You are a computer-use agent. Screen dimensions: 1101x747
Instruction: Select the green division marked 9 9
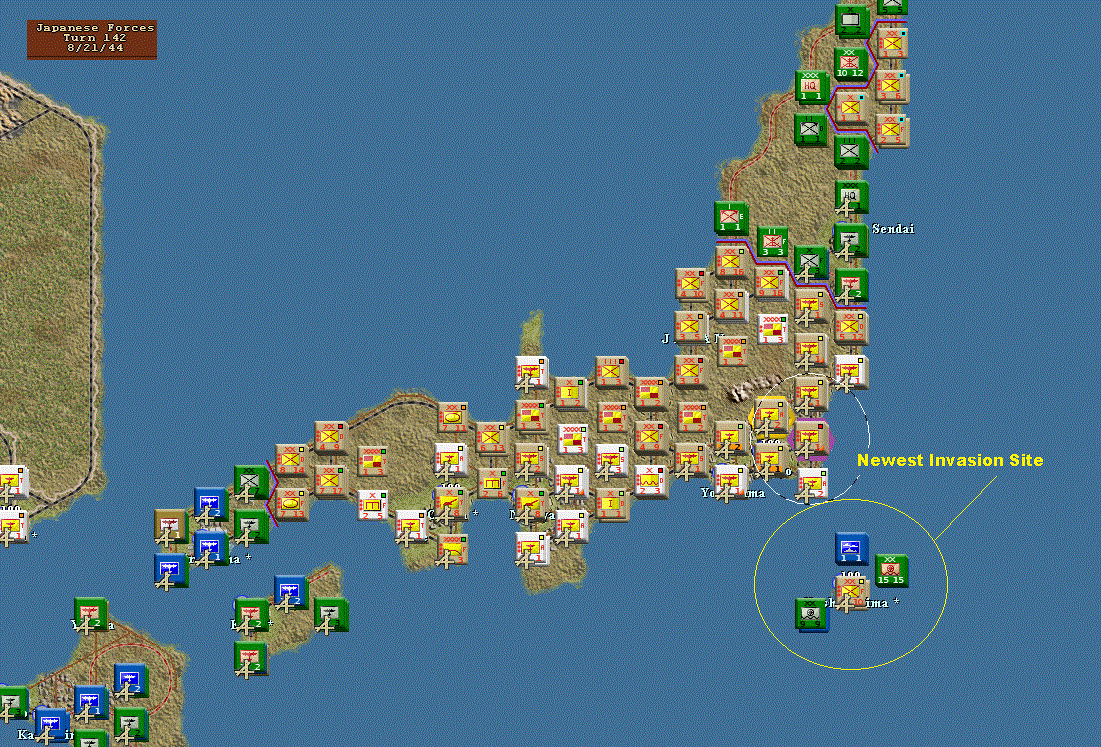tap(812, 614)
